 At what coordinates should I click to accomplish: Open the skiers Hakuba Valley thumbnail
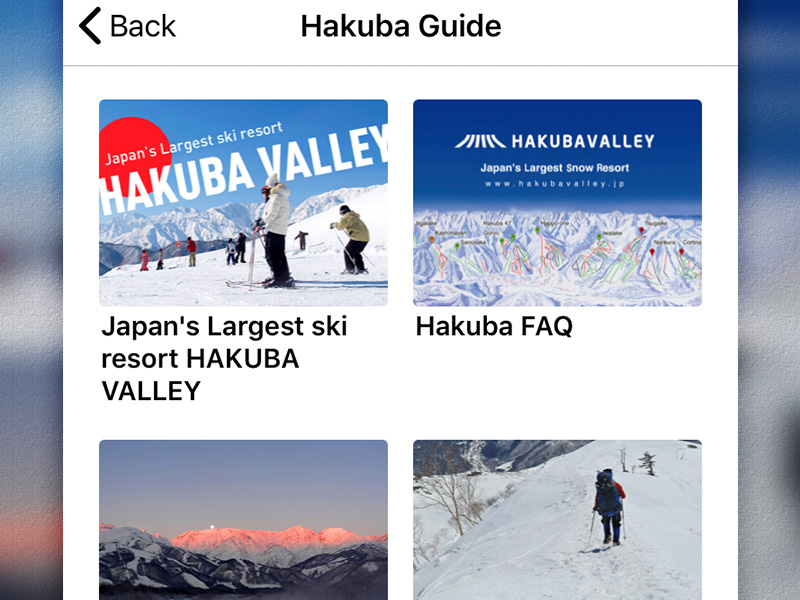243,203
